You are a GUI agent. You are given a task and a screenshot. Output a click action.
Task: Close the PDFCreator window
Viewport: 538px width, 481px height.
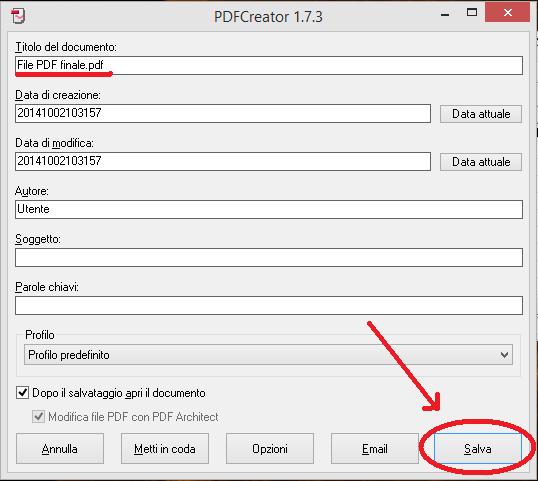coord(507,13)
